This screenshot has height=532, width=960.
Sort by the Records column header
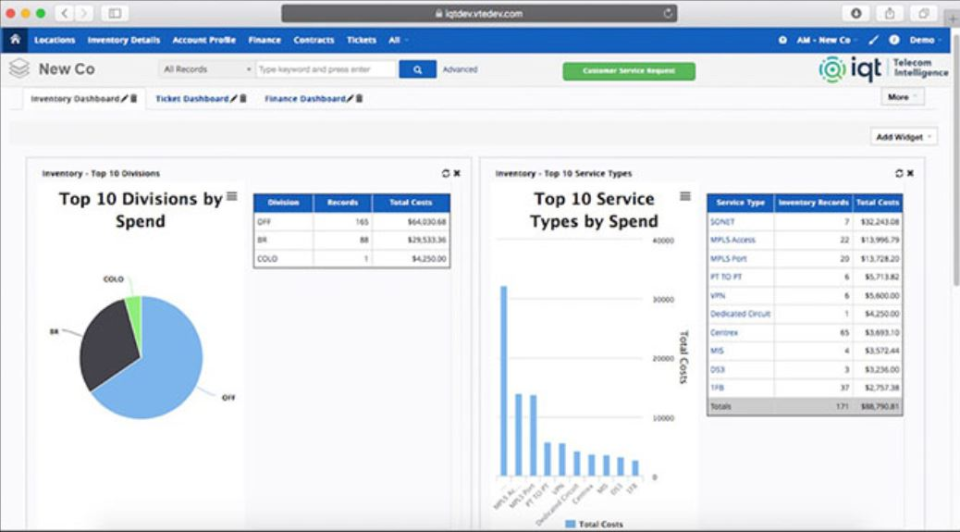[342, 203]
